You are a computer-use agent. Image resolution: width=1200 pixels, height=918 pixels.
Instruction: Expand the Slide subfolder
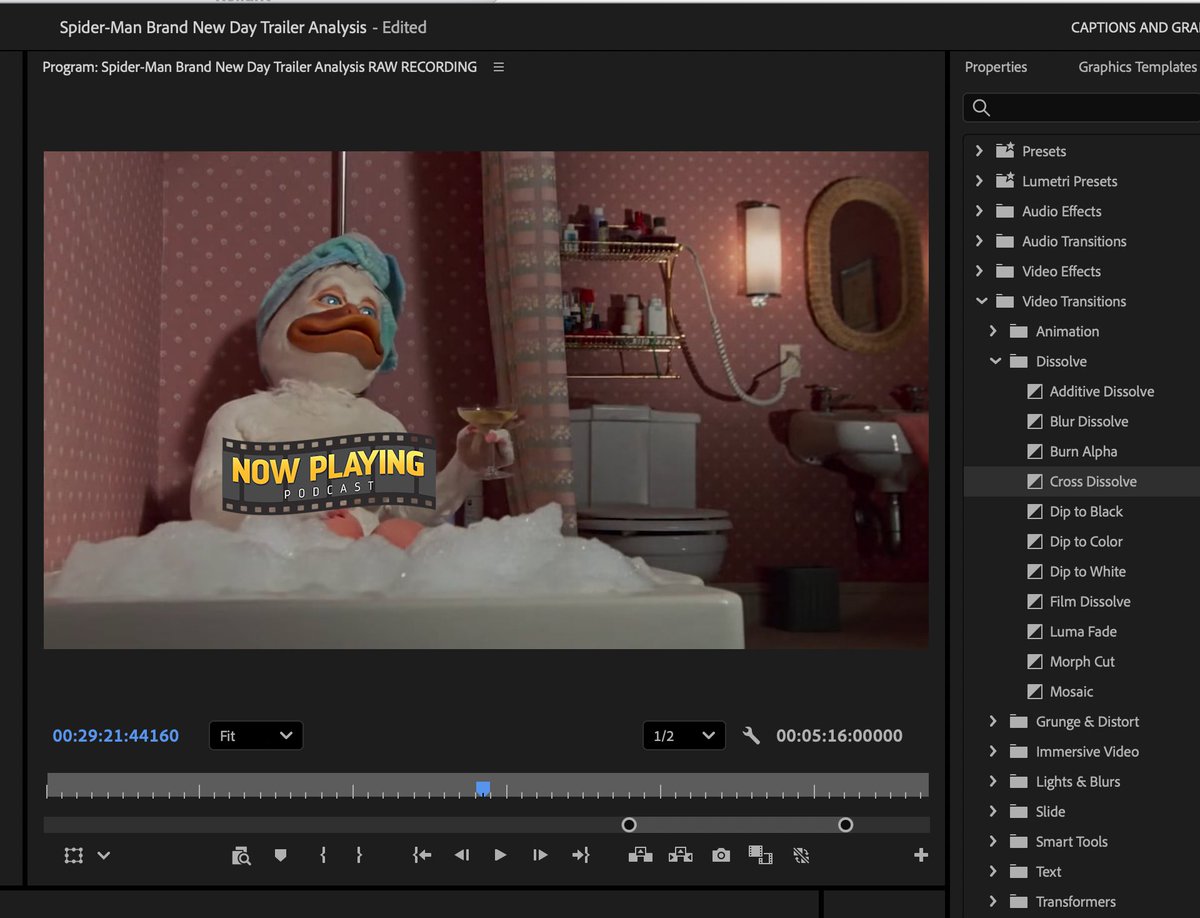point(994,811)
